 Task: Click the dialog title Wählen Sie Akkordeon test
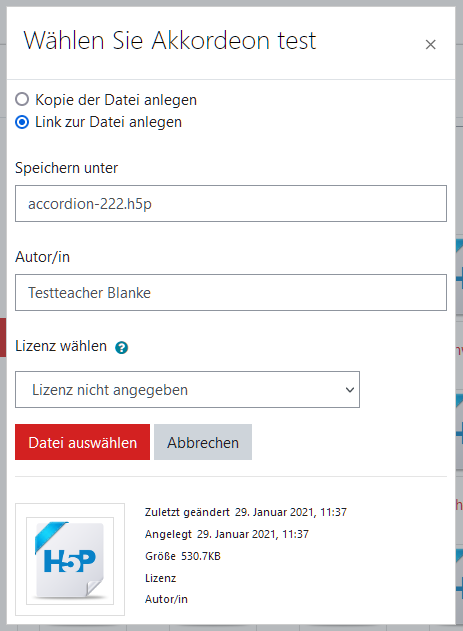(x=170, y=41)
